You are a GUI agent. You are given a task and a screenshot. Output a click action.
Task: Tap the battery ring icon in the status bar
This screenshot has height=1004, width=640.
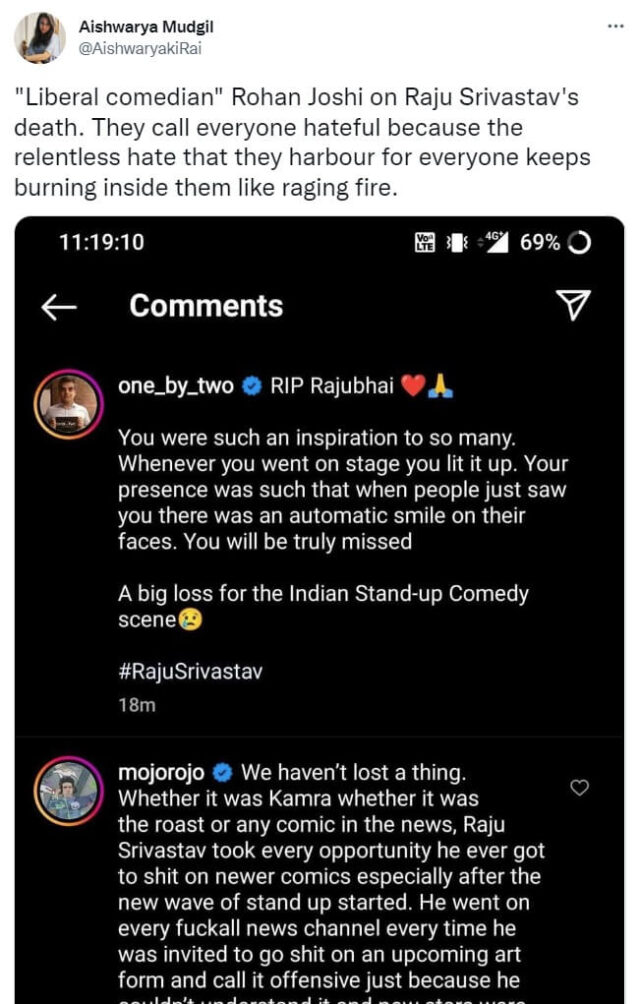(579, 243)
